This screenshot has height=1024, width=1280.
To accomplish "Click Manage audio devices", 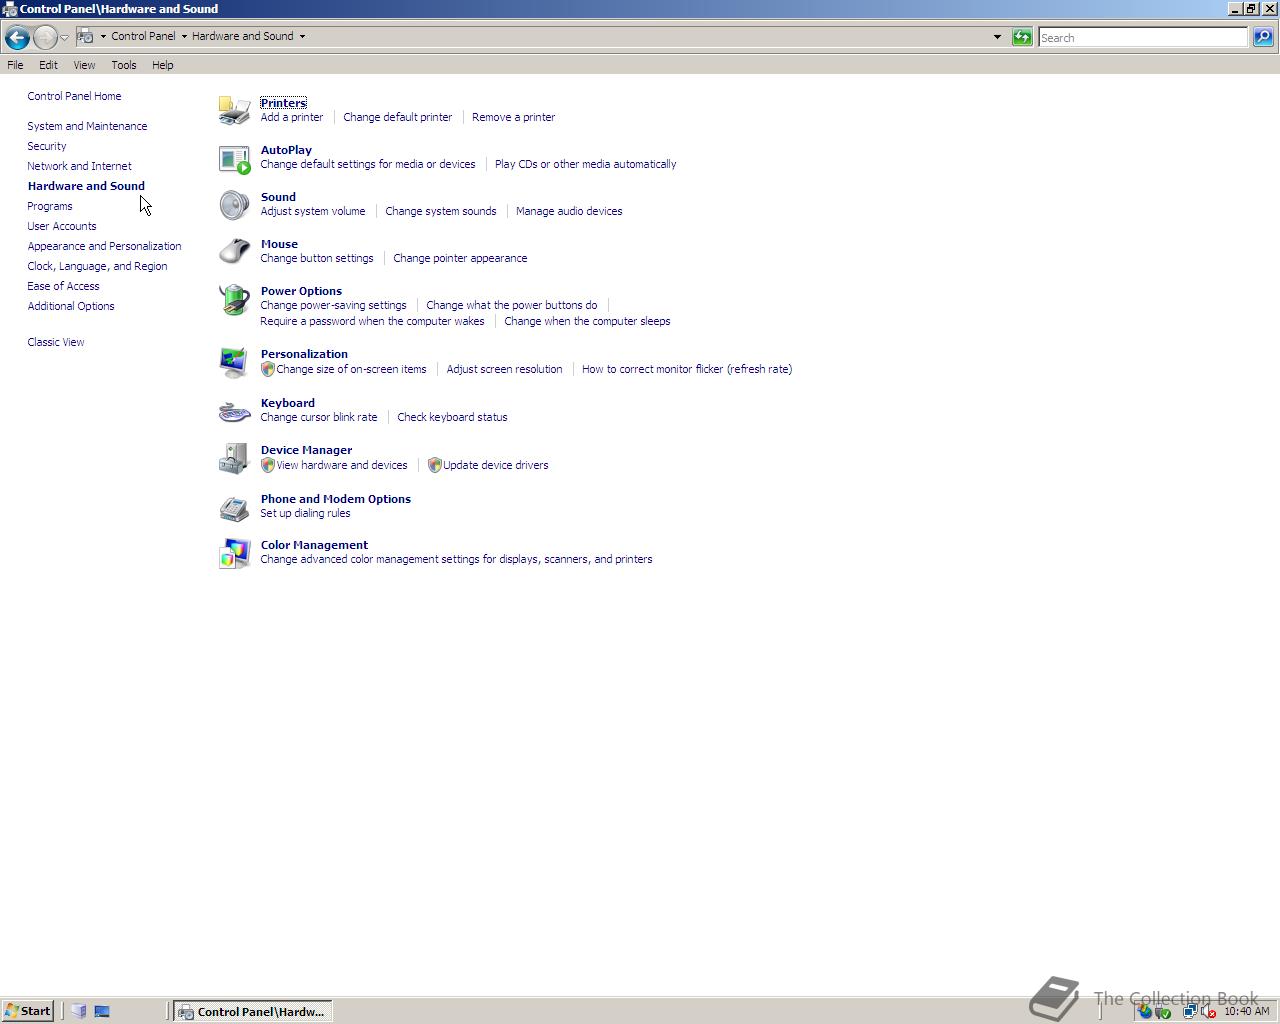I will tap(569, 211).
